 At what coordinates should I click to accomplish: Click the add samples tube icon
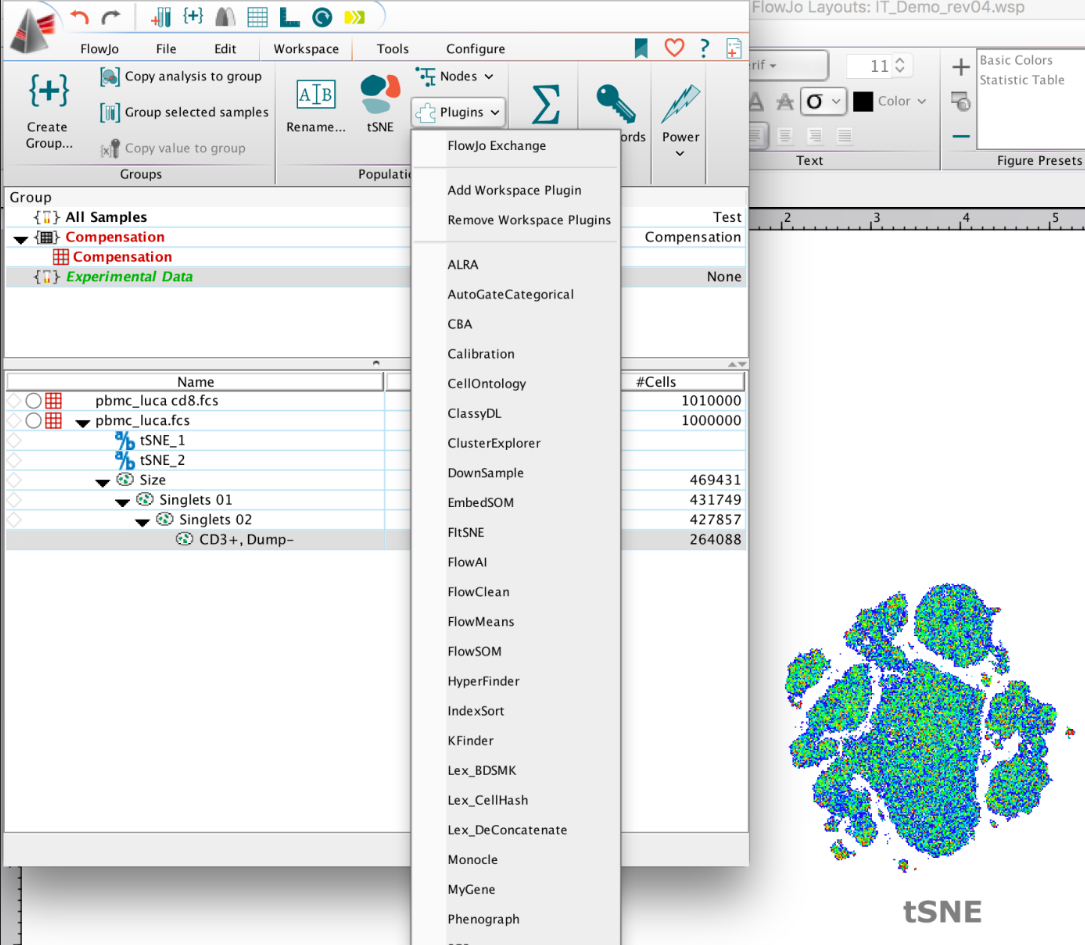161,17
